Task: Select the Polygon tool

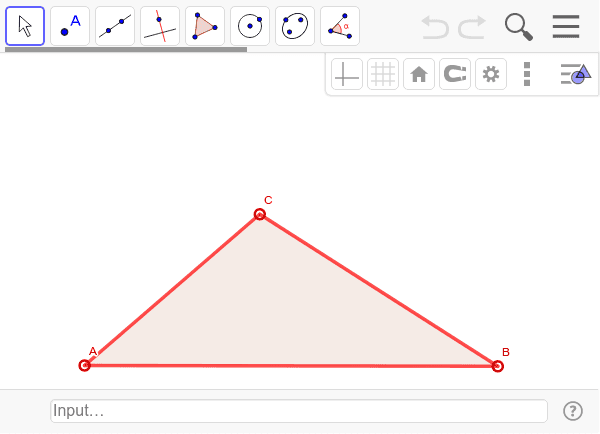Action: [x=205, y=26]
